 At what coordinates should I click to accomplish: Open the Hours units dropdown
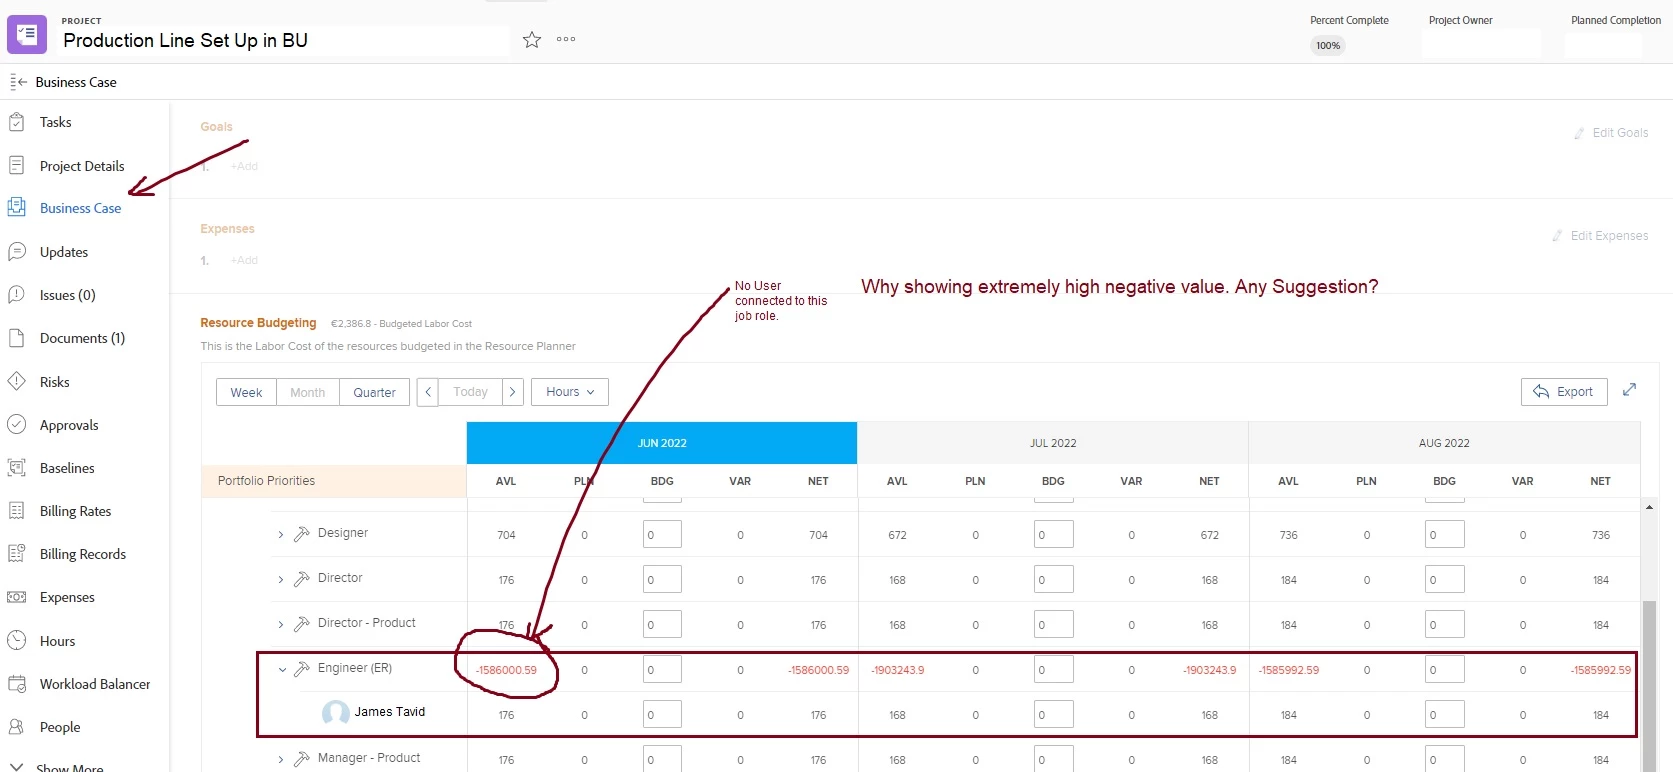[x=569, y=392]
